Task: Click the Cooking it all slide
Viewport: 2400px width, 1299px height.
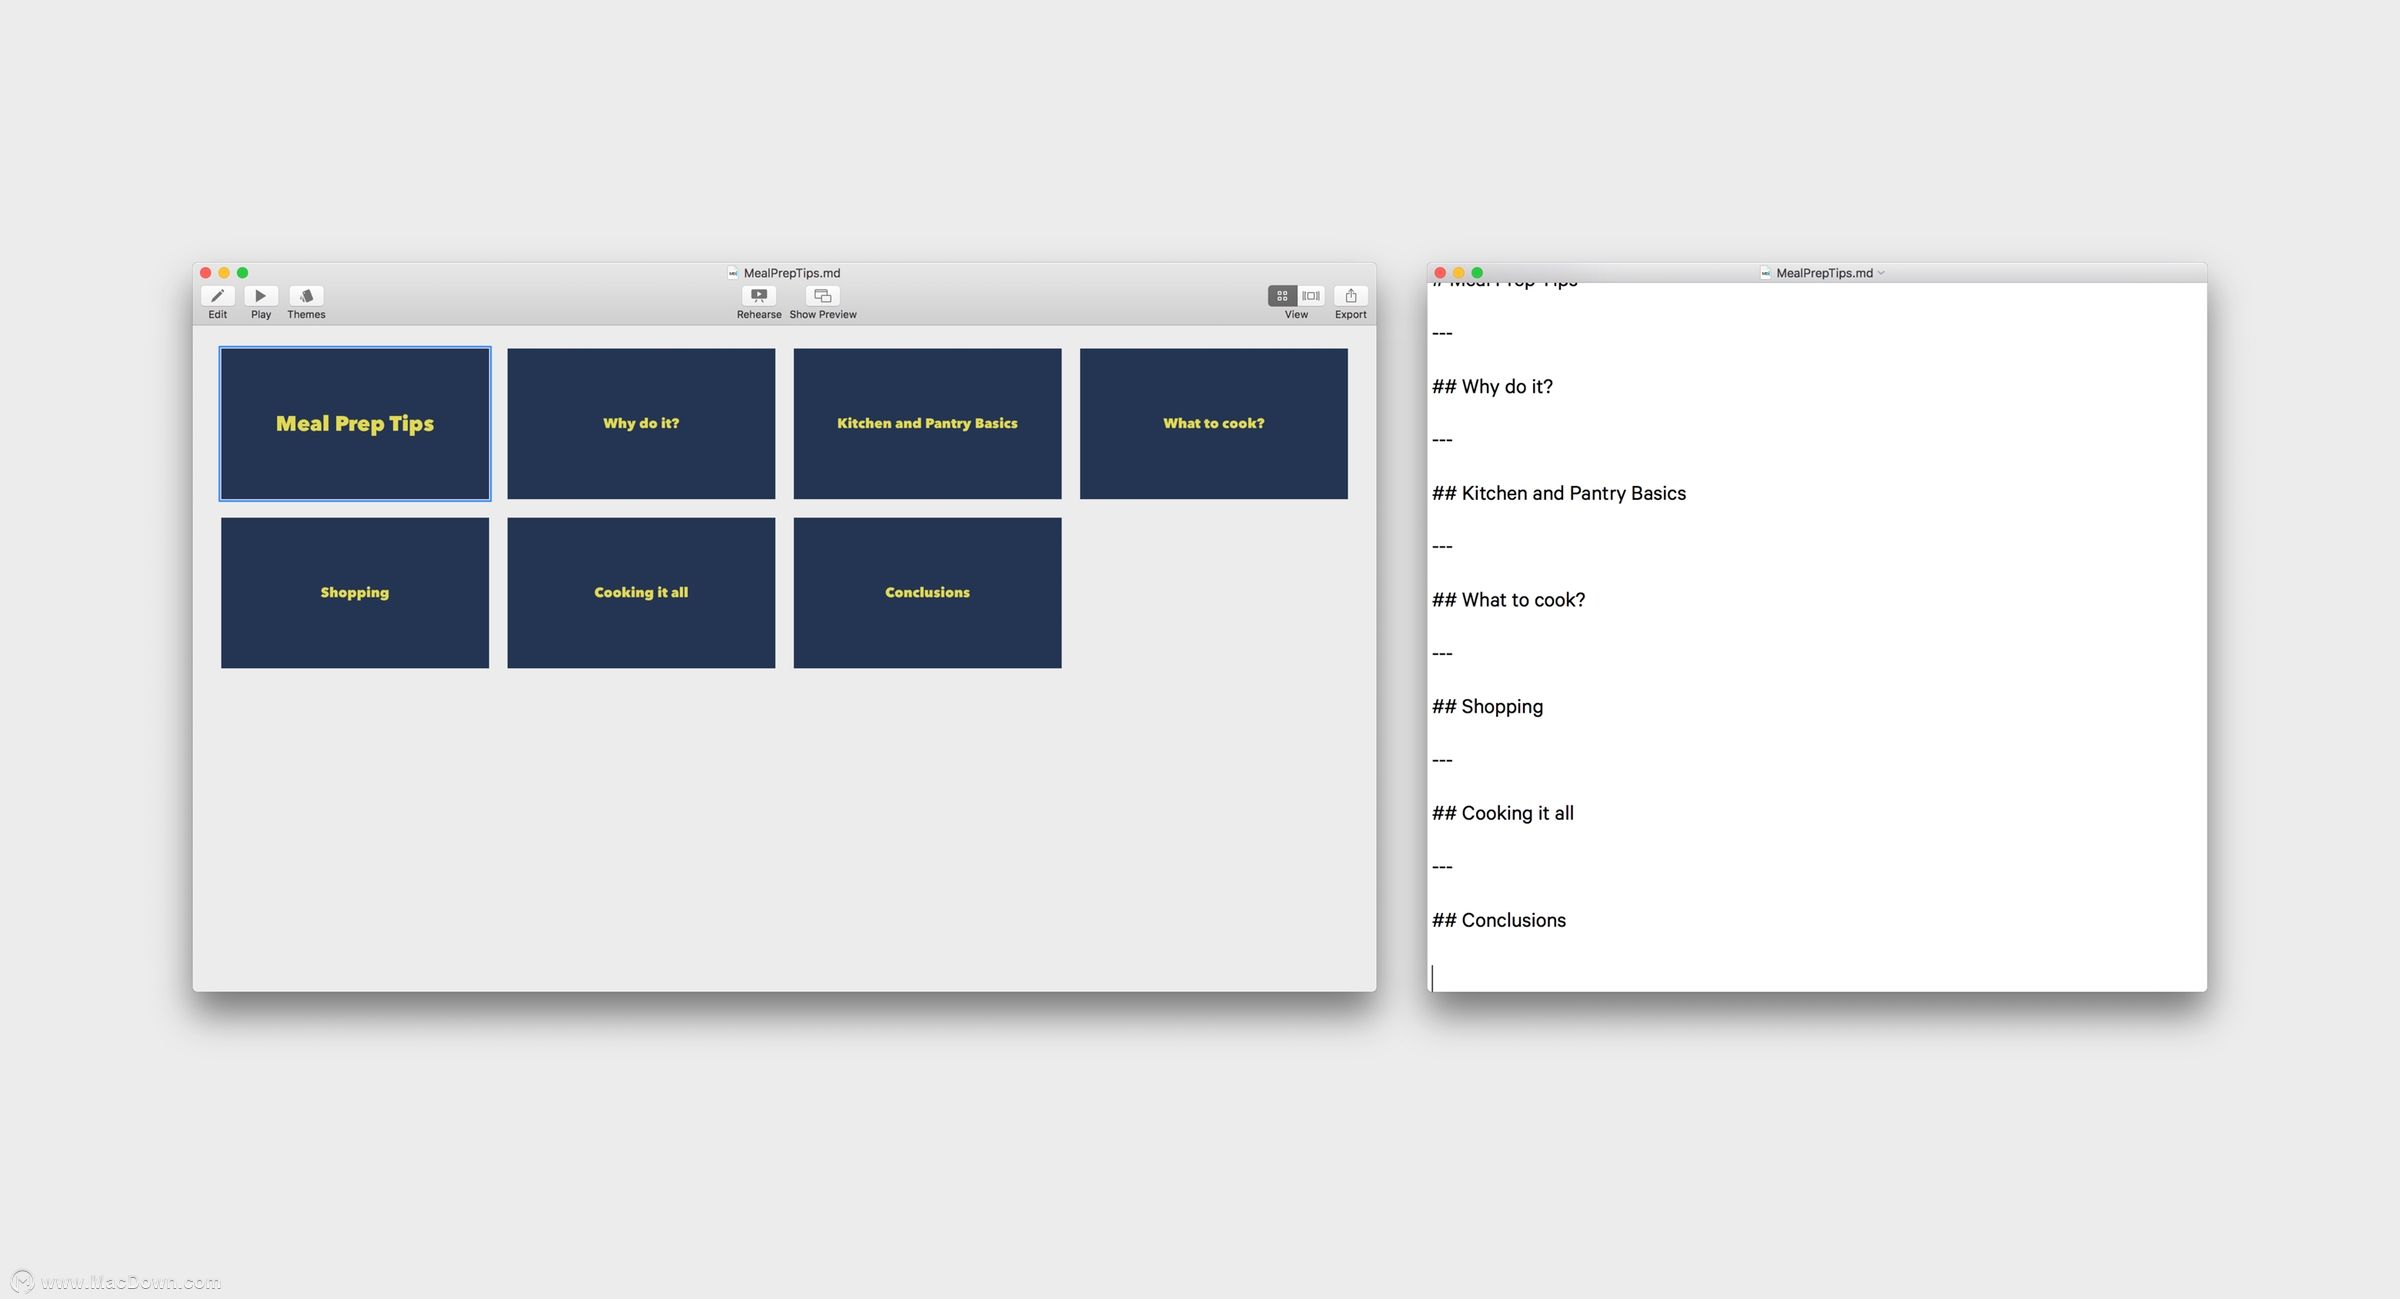Action: point(640,592)
